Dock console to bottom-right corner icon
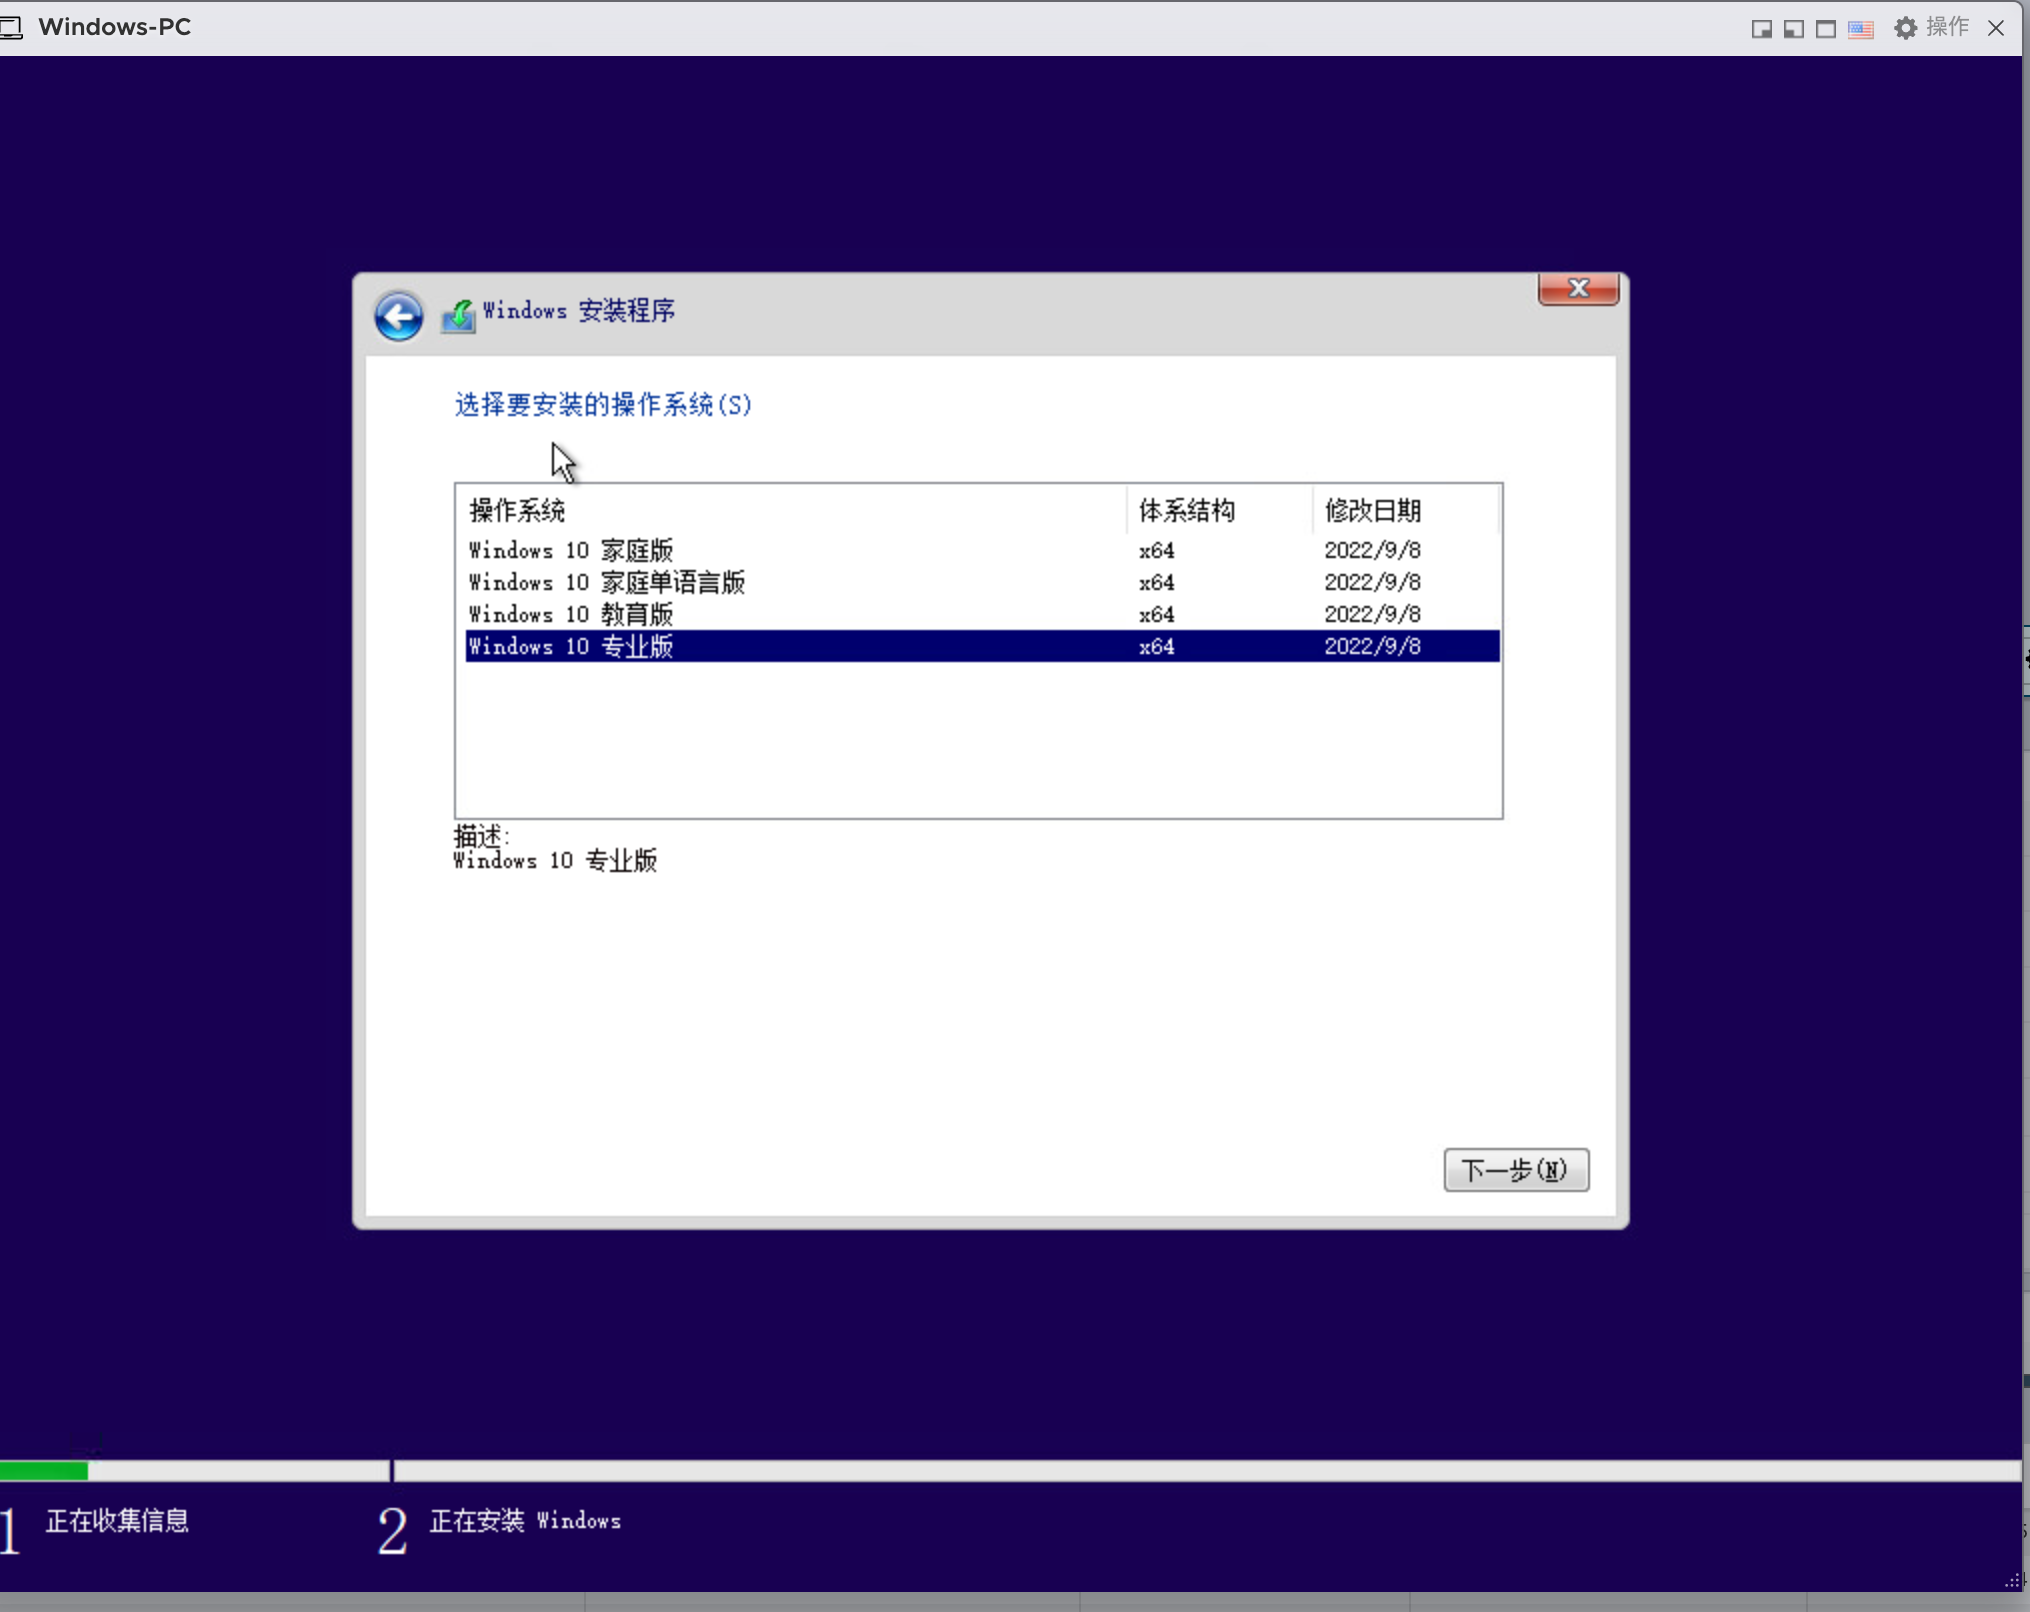This screenshot has height=1612, width=2030. tap(1762, 29)
